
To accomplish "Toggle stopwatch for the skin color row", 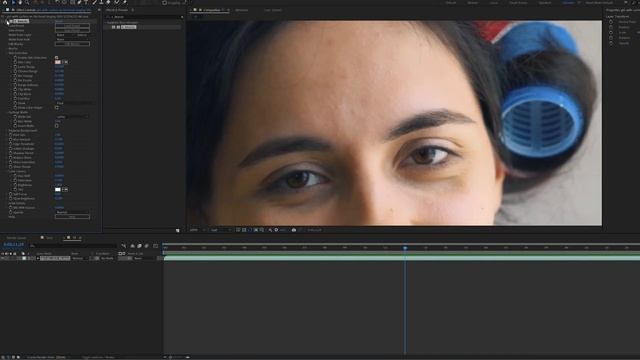I will click(15, 62).
